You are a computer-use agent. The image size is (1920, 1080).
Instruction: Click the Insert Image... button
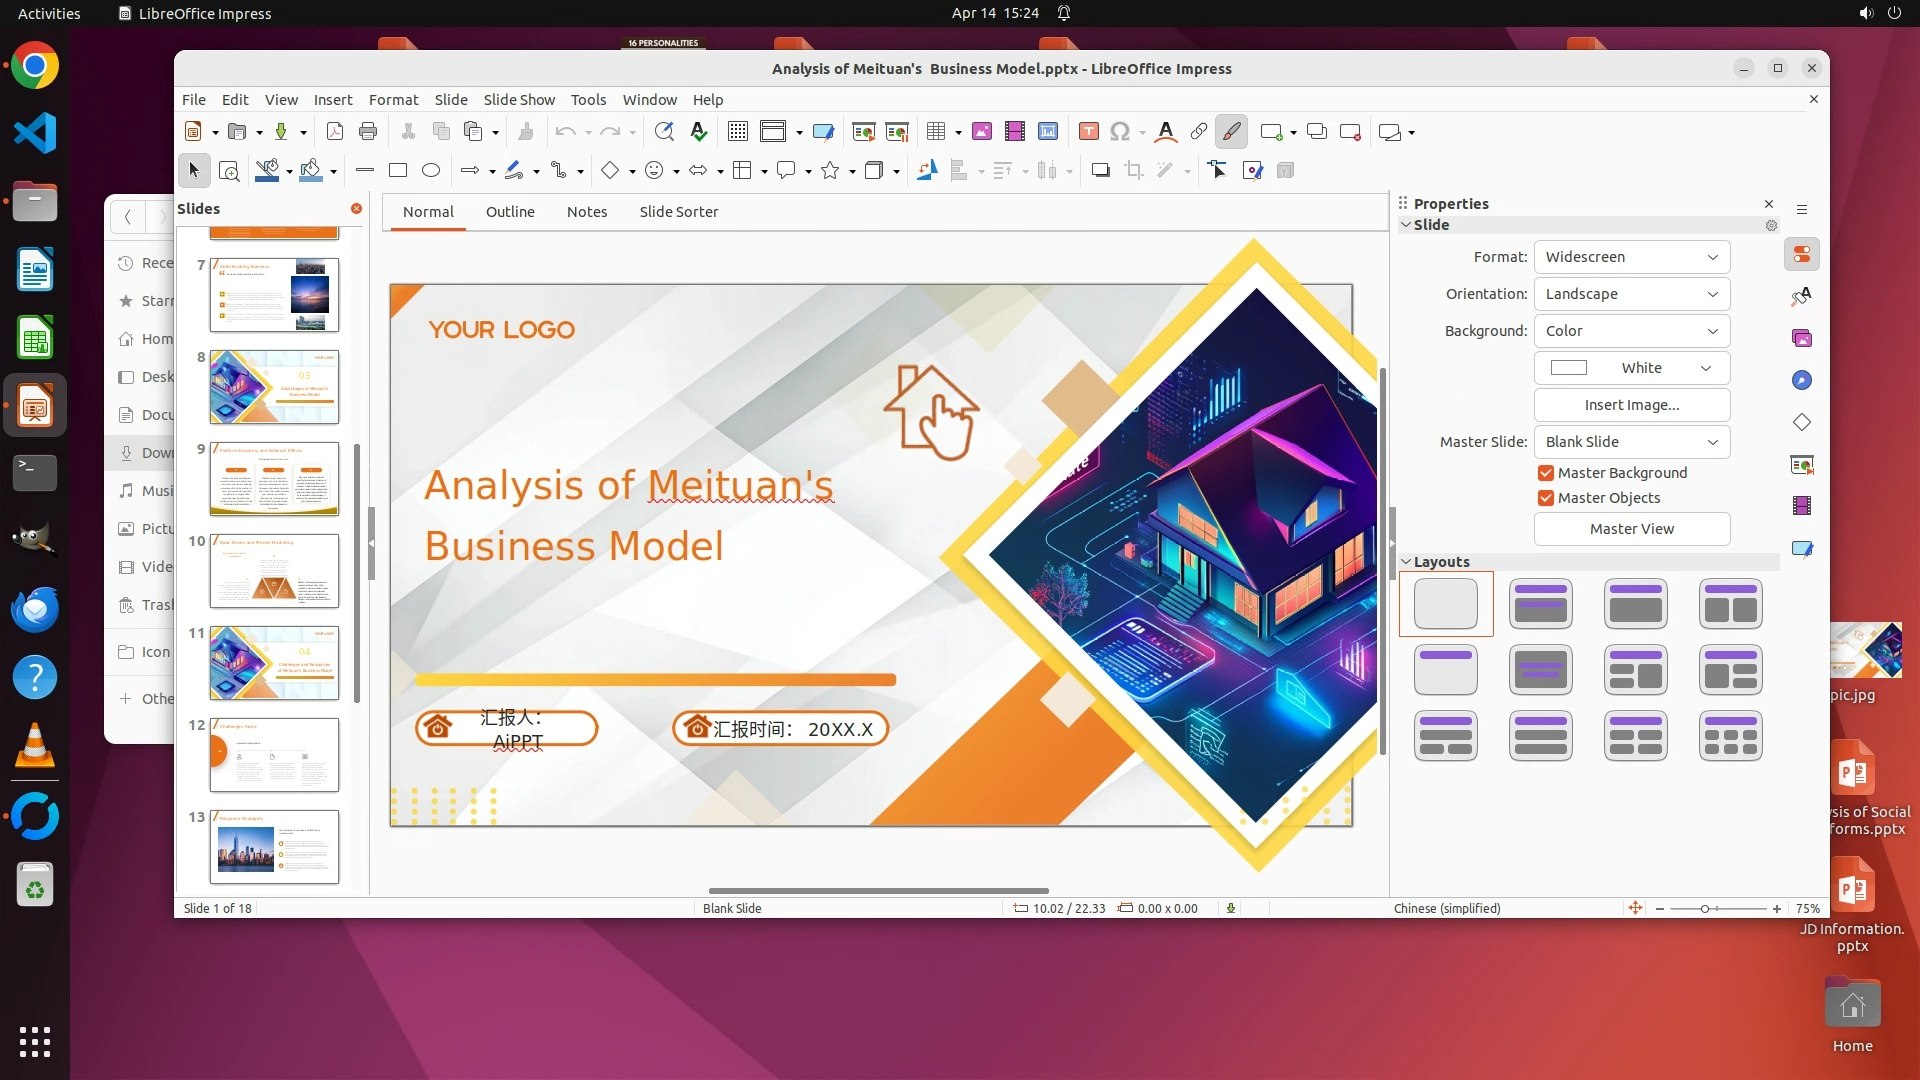(1631, 405)
